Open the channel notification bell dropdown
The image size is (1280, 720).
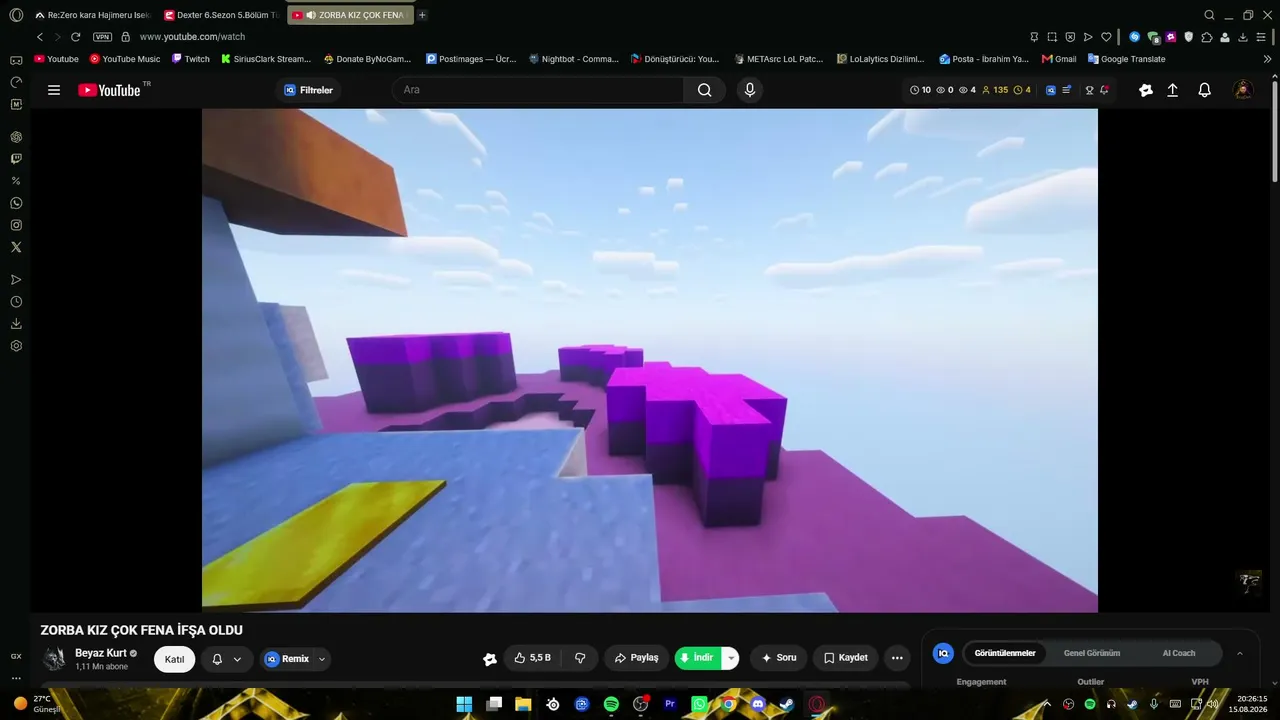227,659
